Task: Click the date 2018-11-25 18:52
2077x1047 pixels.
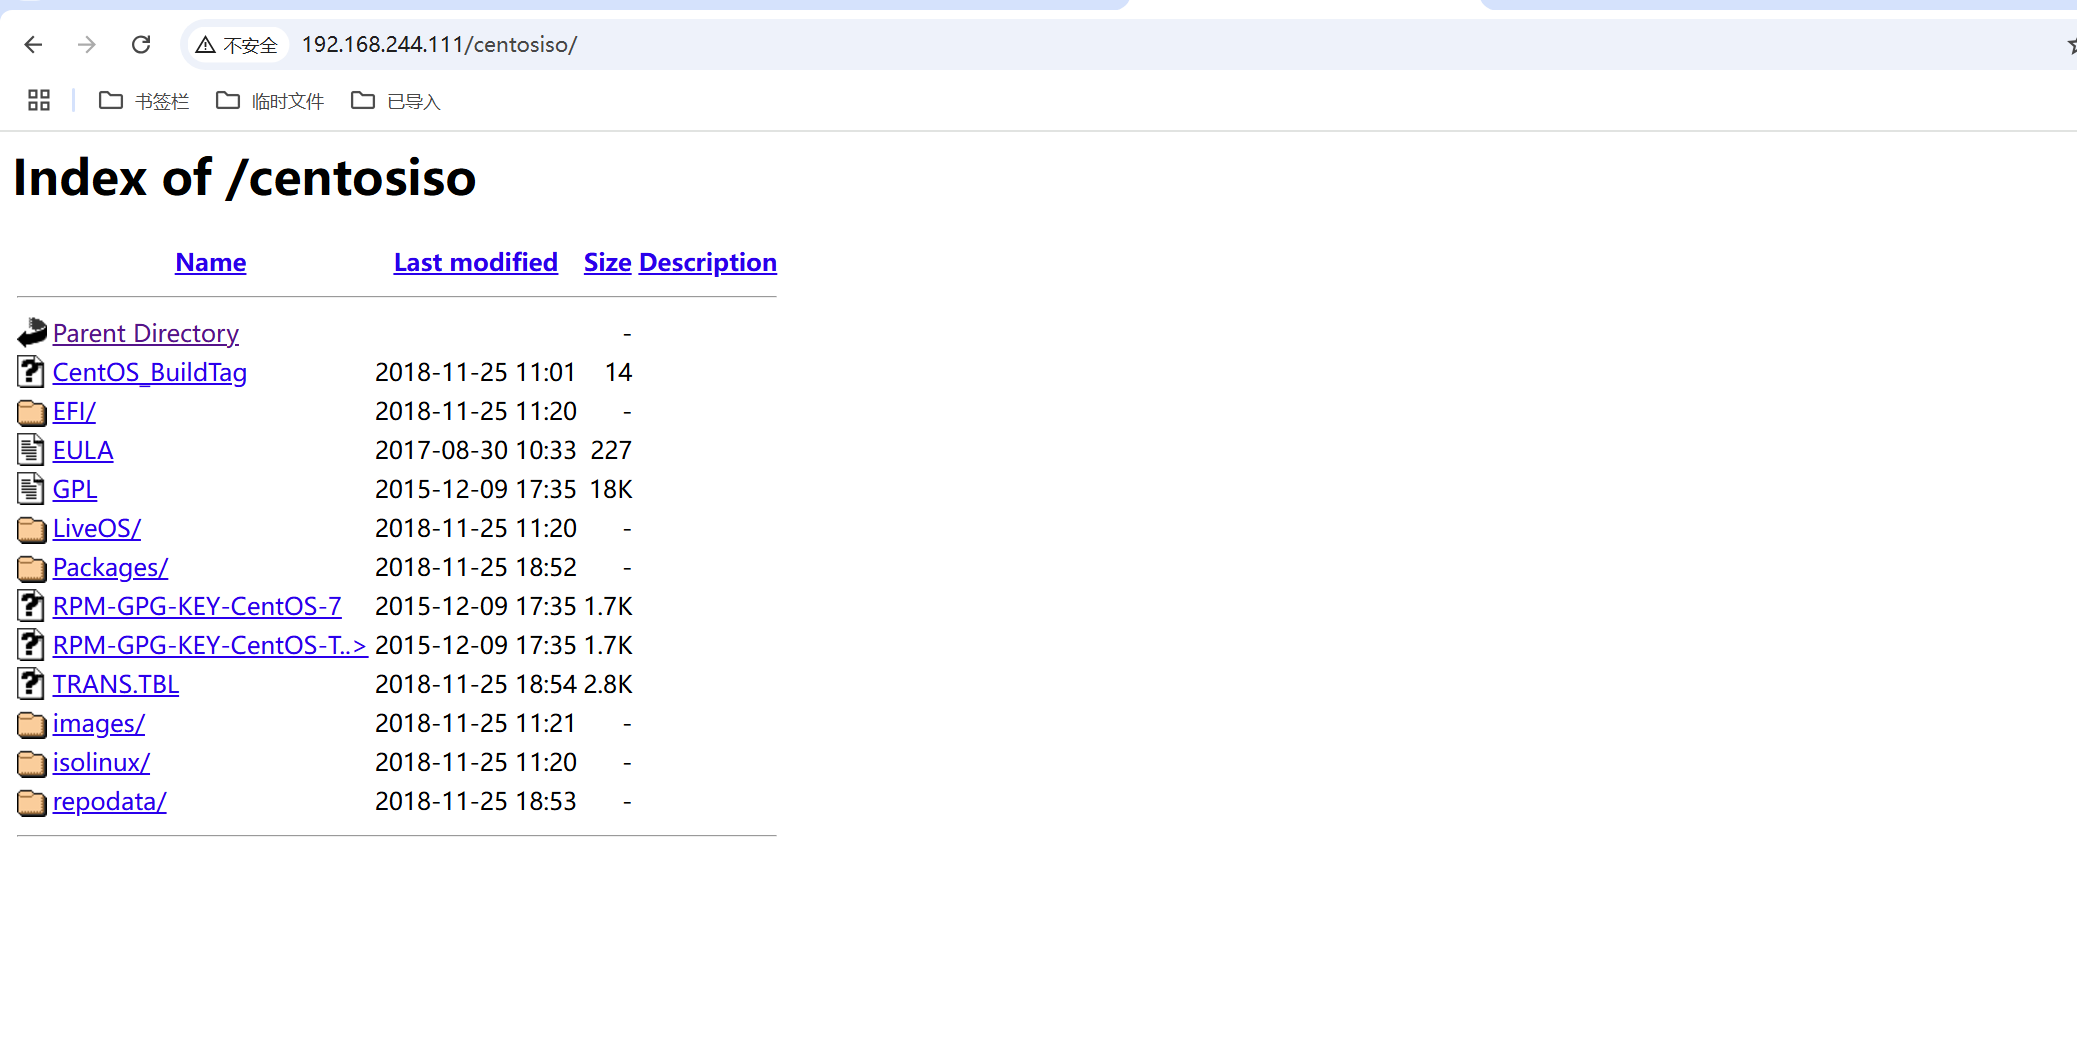Action: (476, 567)
